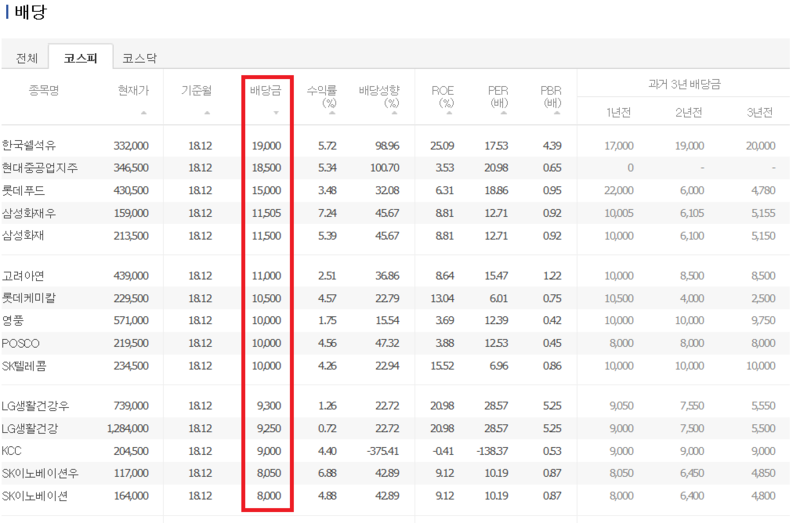Open the SK이노베이션 stock link
Image resolution: width=800 pixels, height=523 pixels.
coord(35,496)
